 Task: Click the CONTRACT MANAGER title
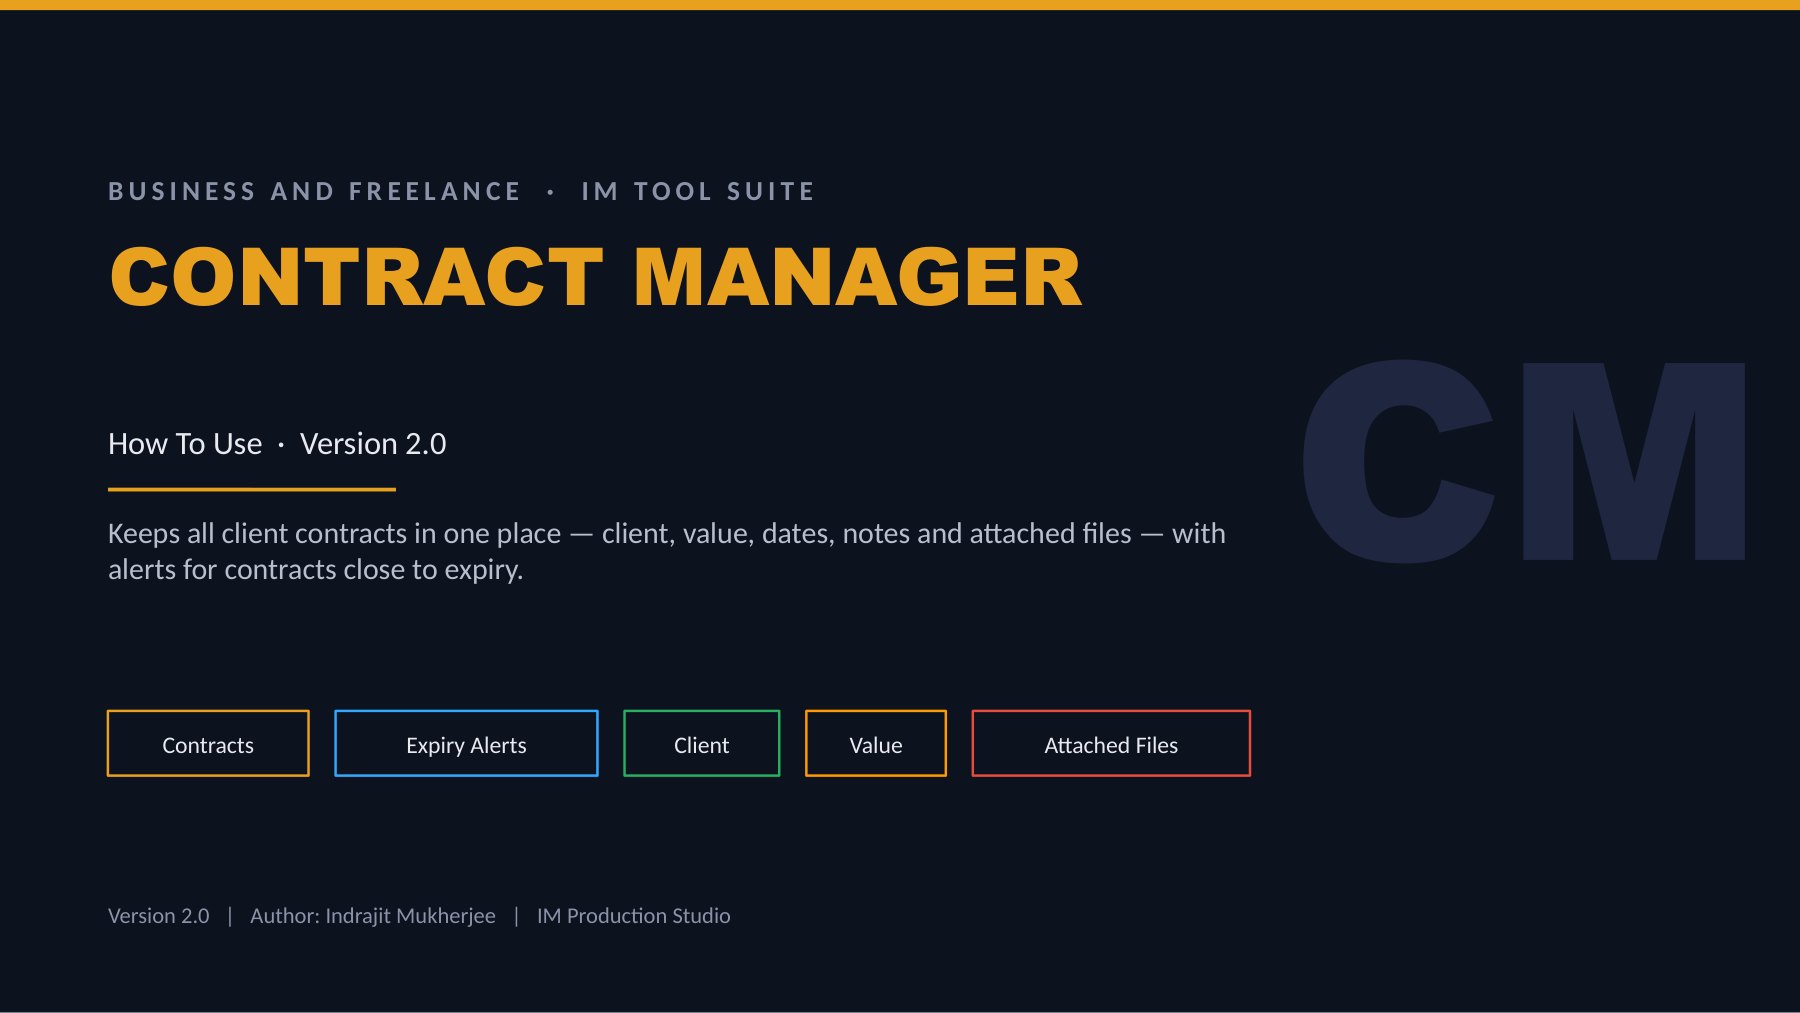click(x=596, y=277)
